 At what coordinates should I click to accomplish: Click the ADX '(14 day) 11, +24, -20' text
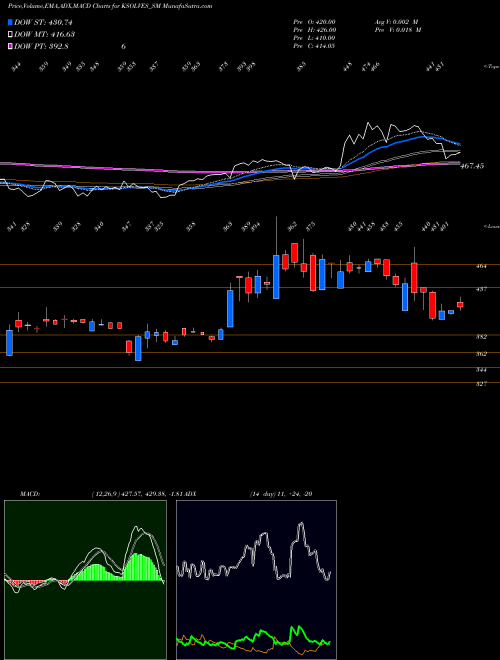click(280, 494)
